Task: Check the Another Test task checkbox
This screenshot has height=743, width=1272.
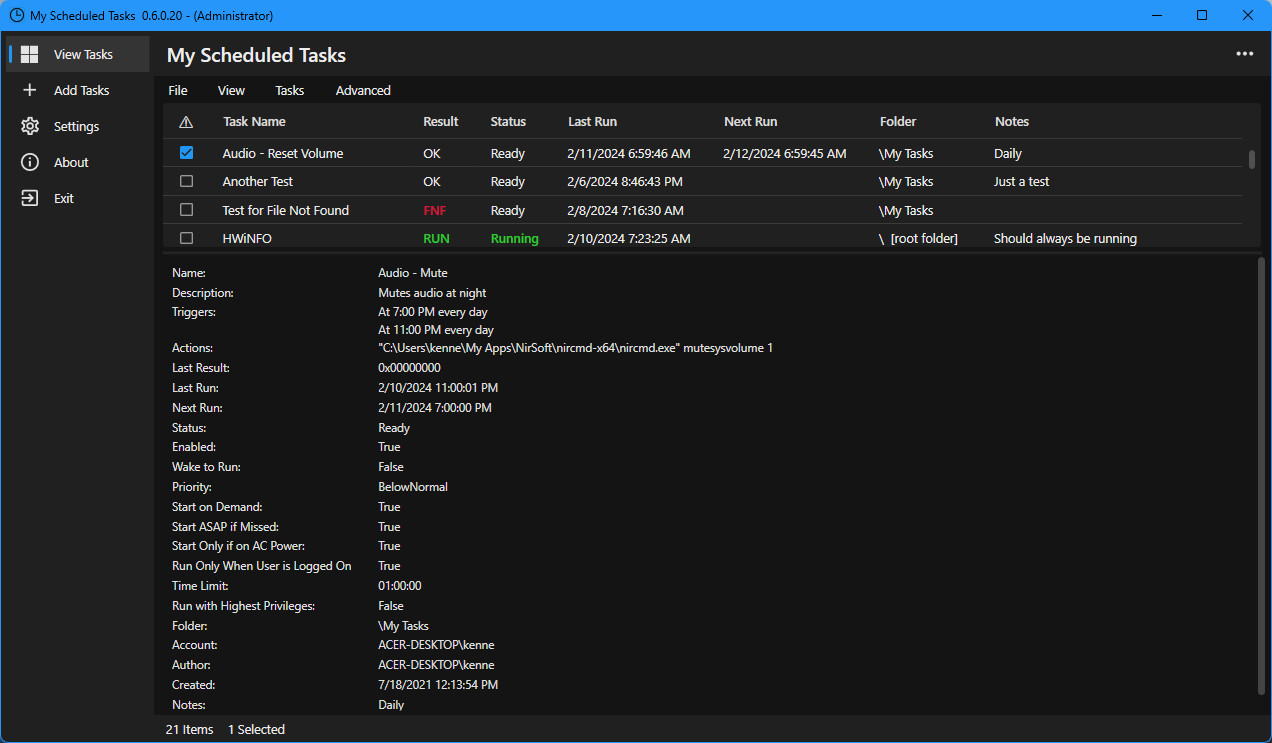Action: [x=186, y=181]
